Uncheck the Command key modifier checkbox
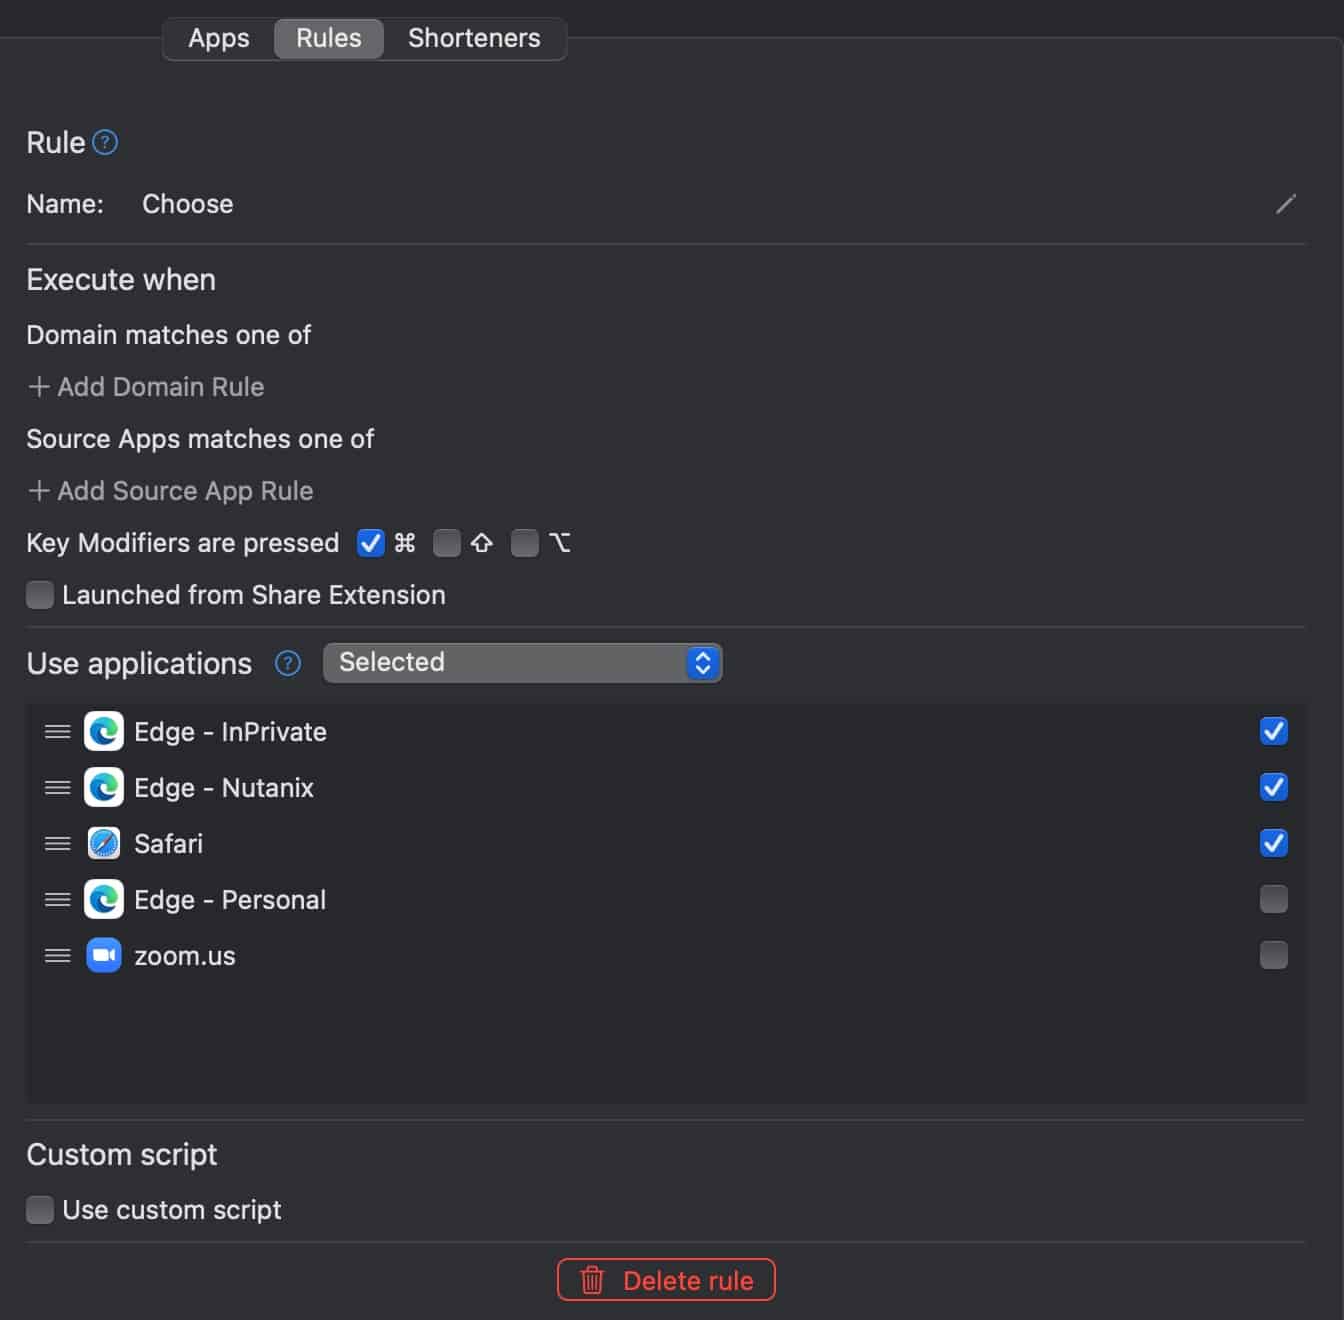This screenshot has height=1320, width=1344. click(x=371, y=543)
